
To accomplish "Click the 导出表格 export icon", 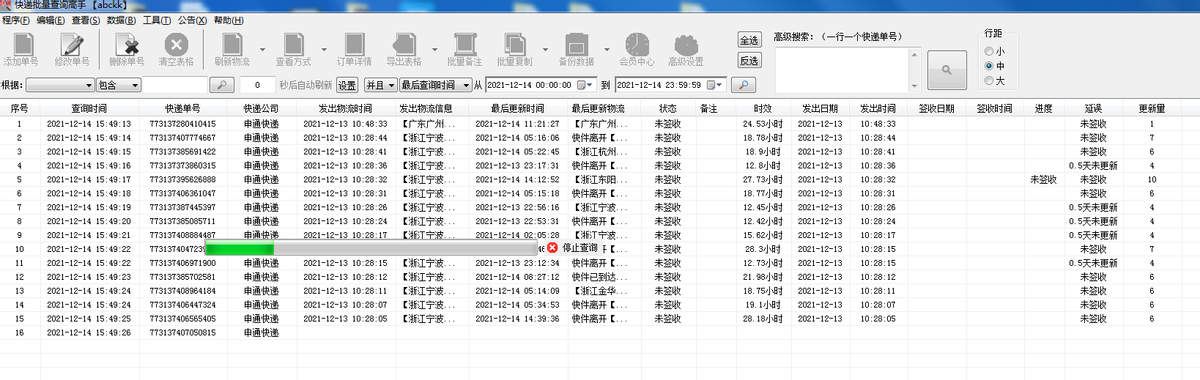I will 405,49.
